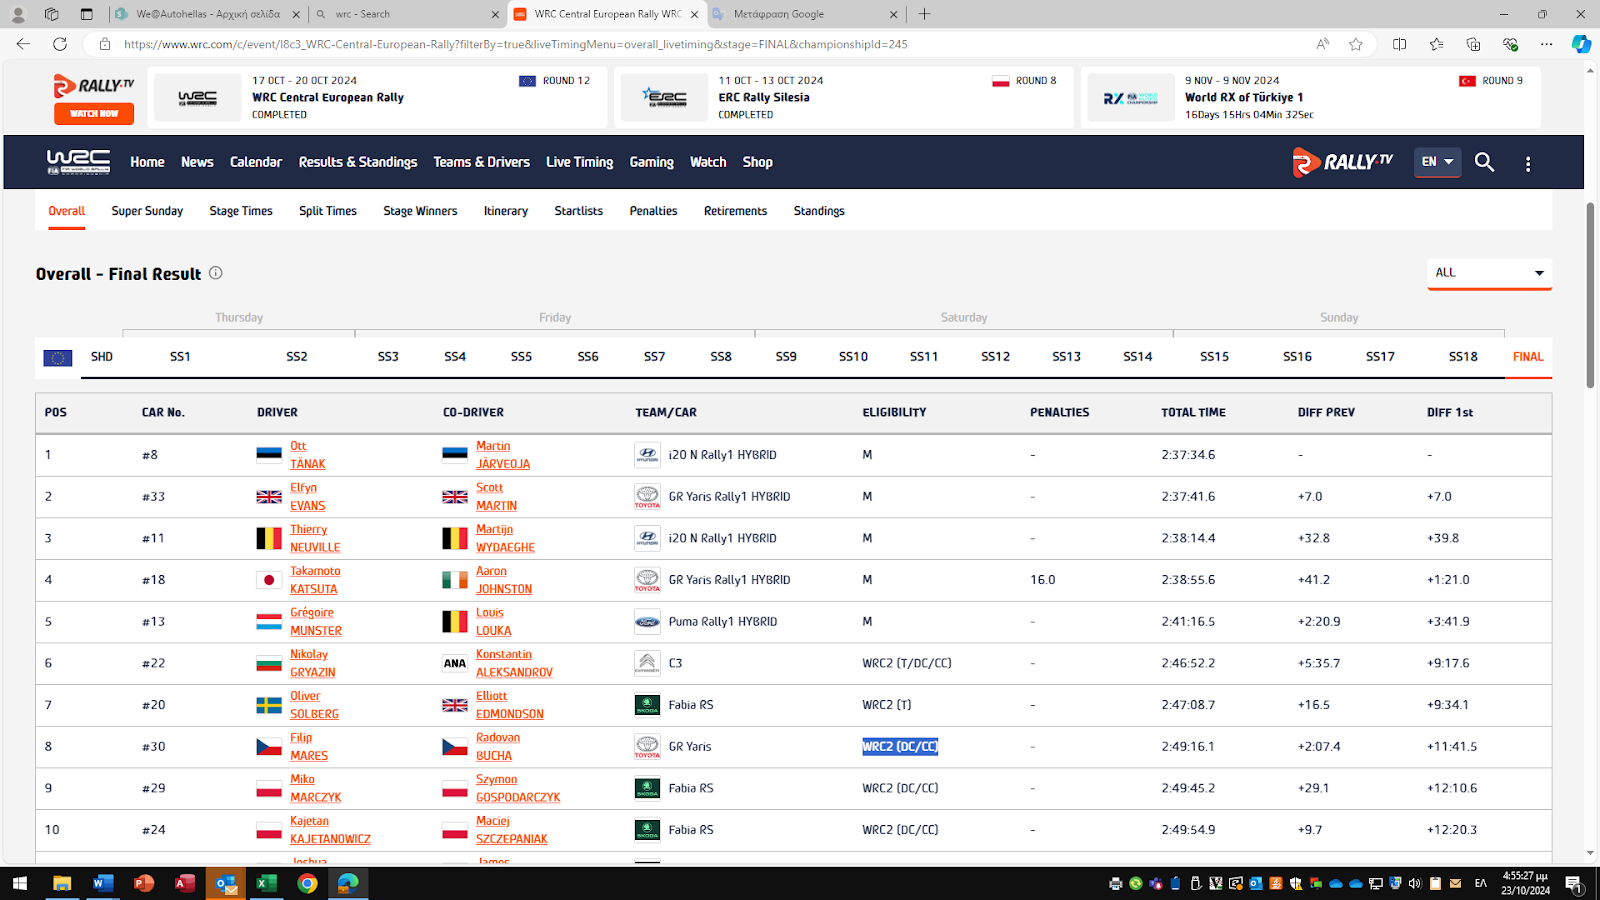Open the Retirements tab
Image resolution: width=1600 pixels, height=900 pixels.
[735, 211]
